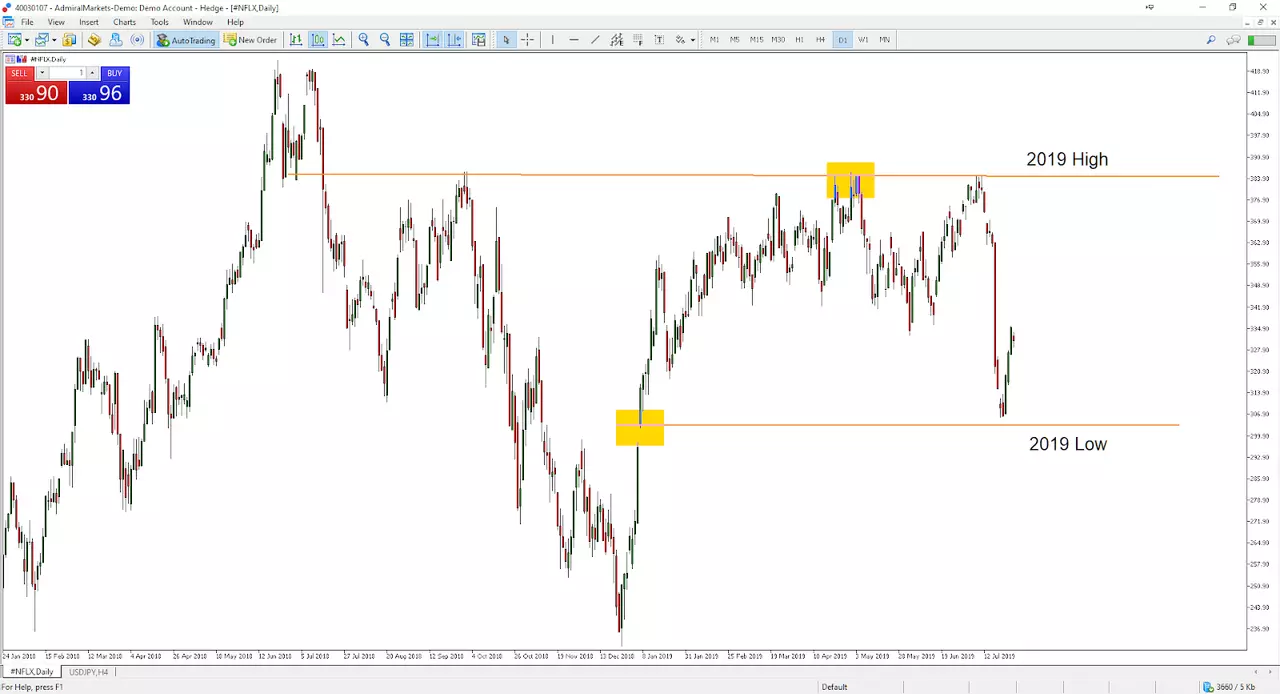Image resolution: width=1280 pixels, height=694 pixels.
Task: Open the Charts menu
Action: click(x=124, y=22)
